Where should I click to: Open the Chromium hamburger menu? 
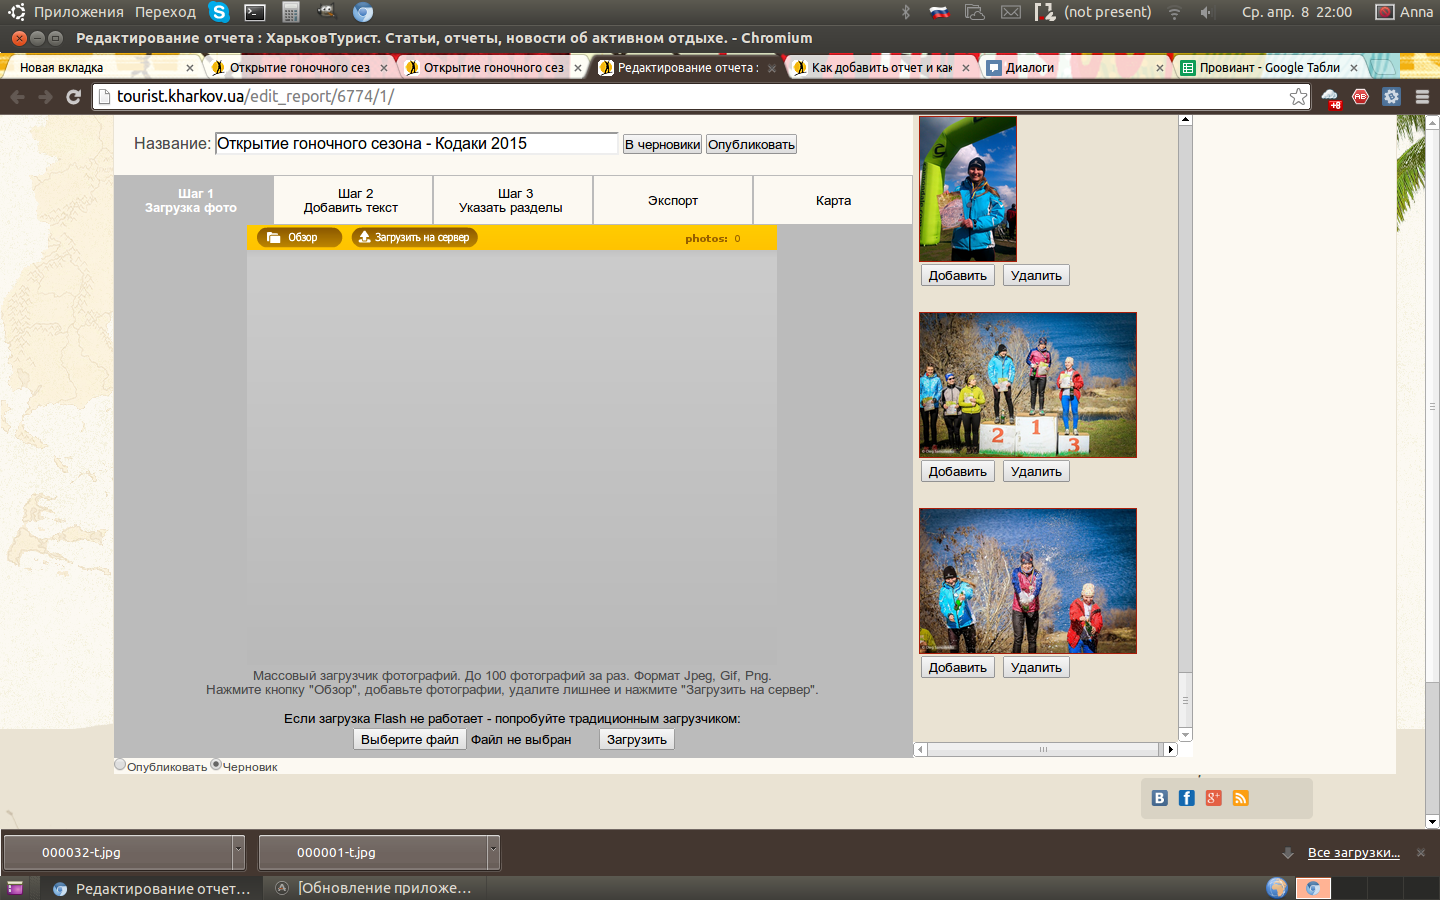tap(1422, 97)
